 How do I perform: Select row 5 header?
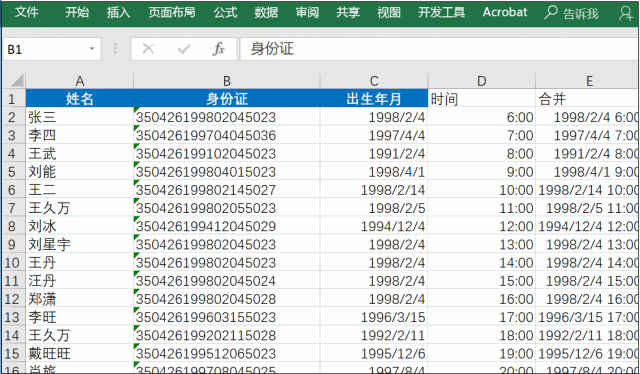[14, 171]
